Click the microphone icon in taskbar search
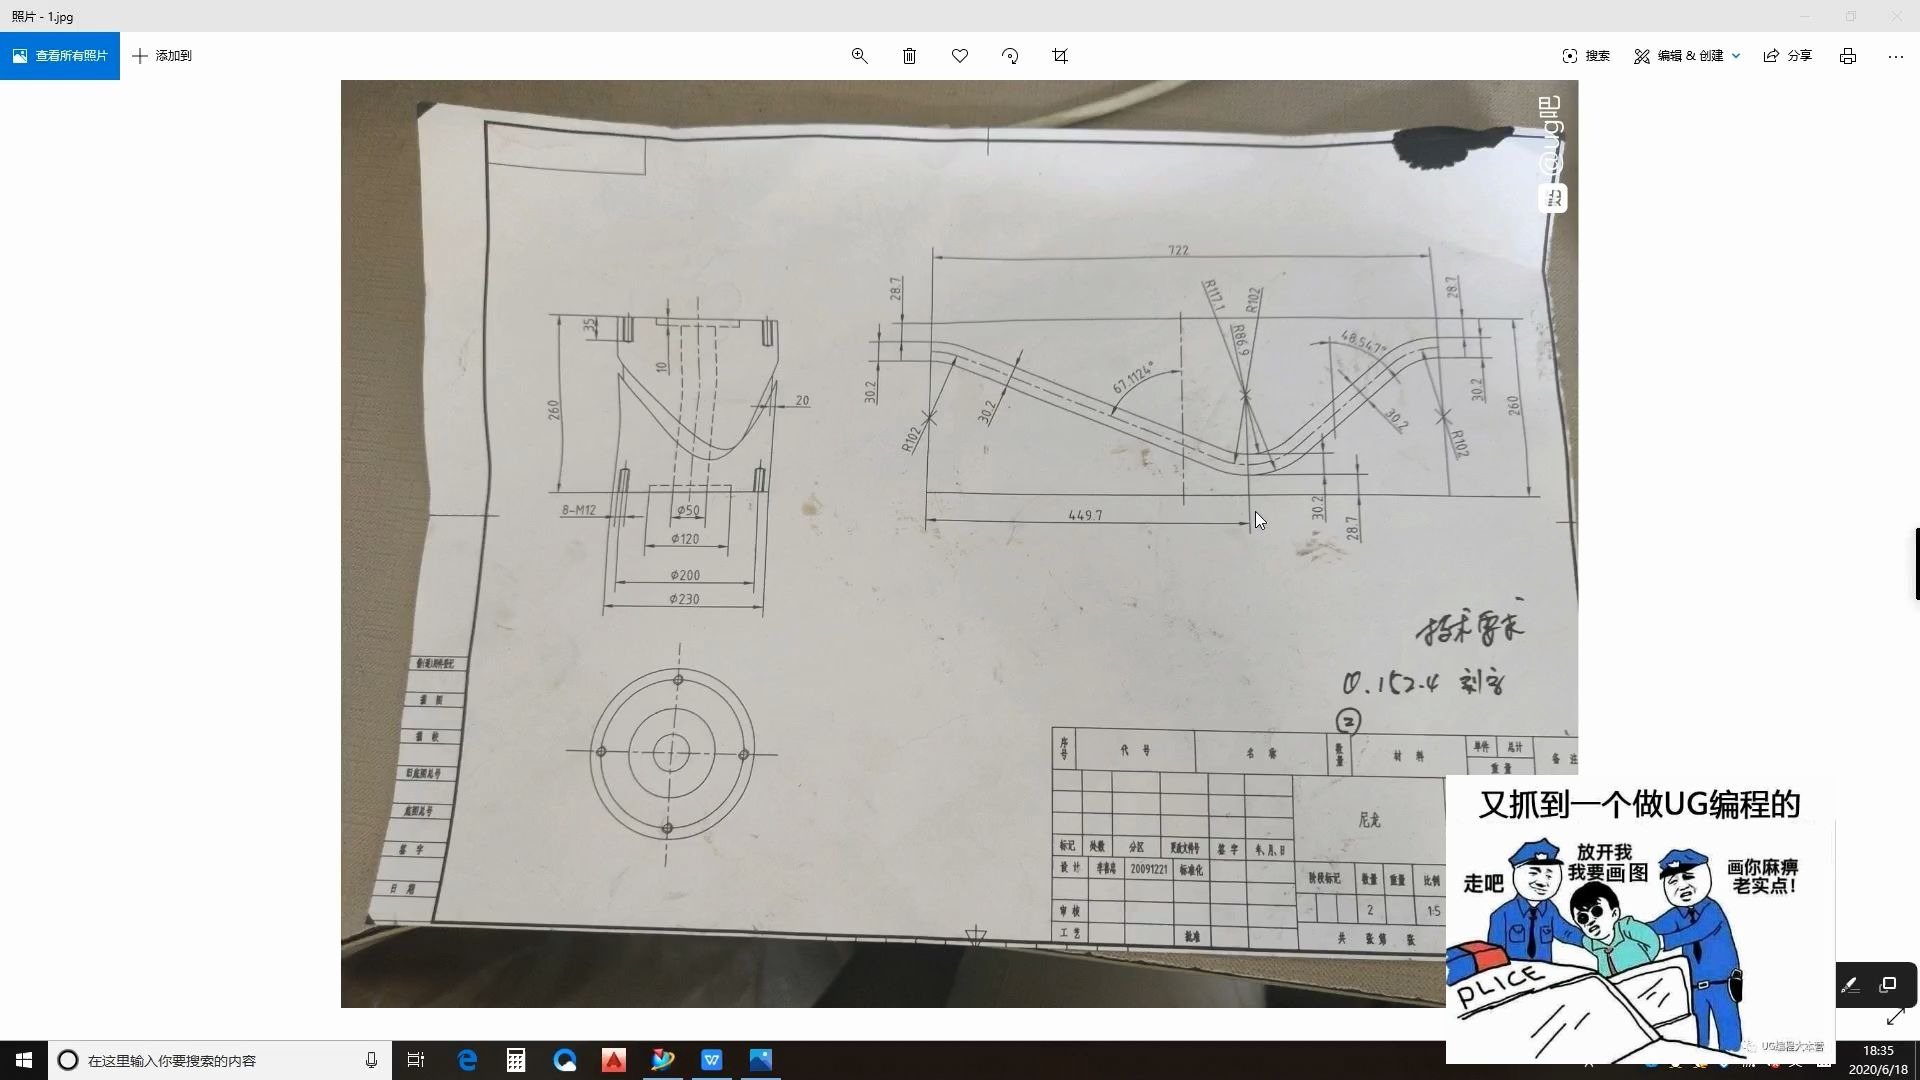Image resolution: width=1920 pixels, height=1080 pixels. coord(371,1060)
